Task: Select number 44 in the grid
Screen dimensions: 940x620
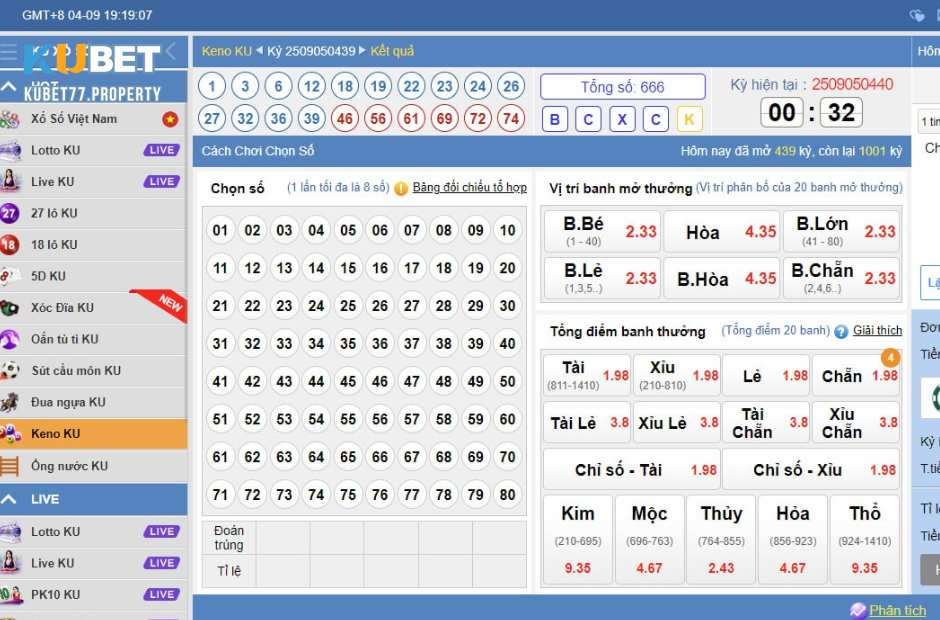Action: tap(316, 381)
